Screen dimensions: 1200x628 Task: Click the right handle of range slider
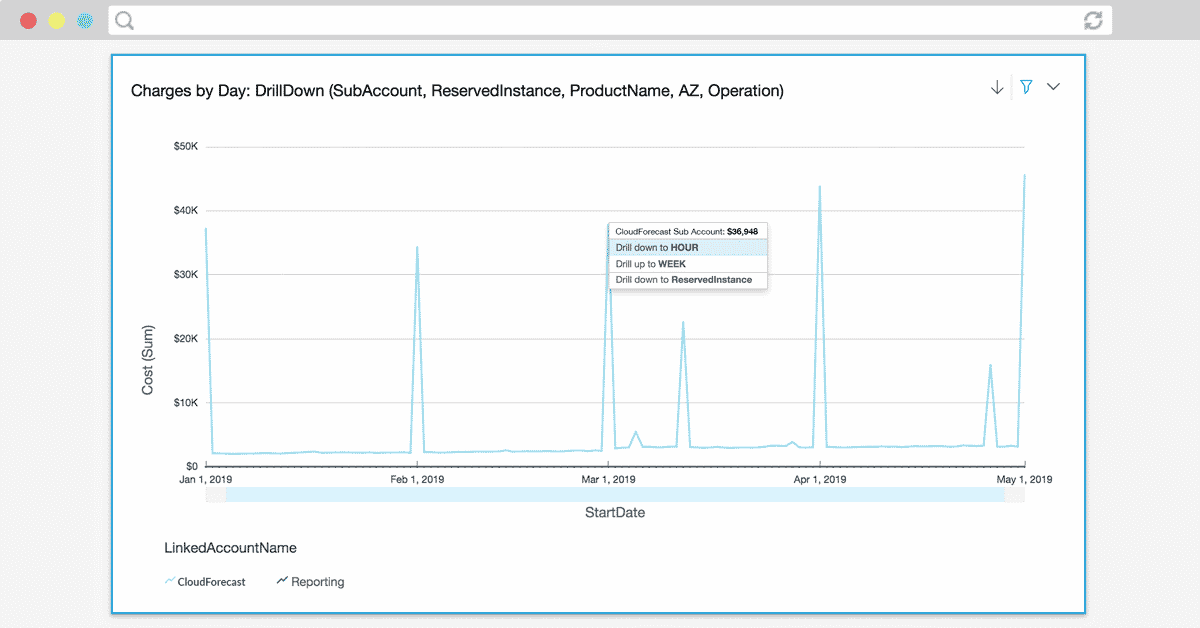(1015, 494)
